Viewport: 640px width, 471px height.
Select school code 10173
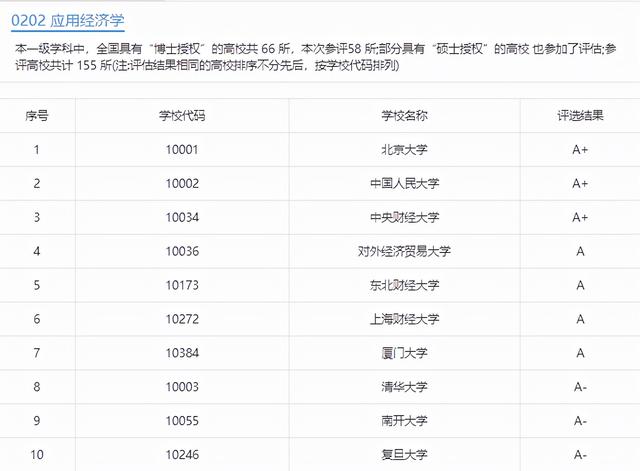click(x=182, y=285)
